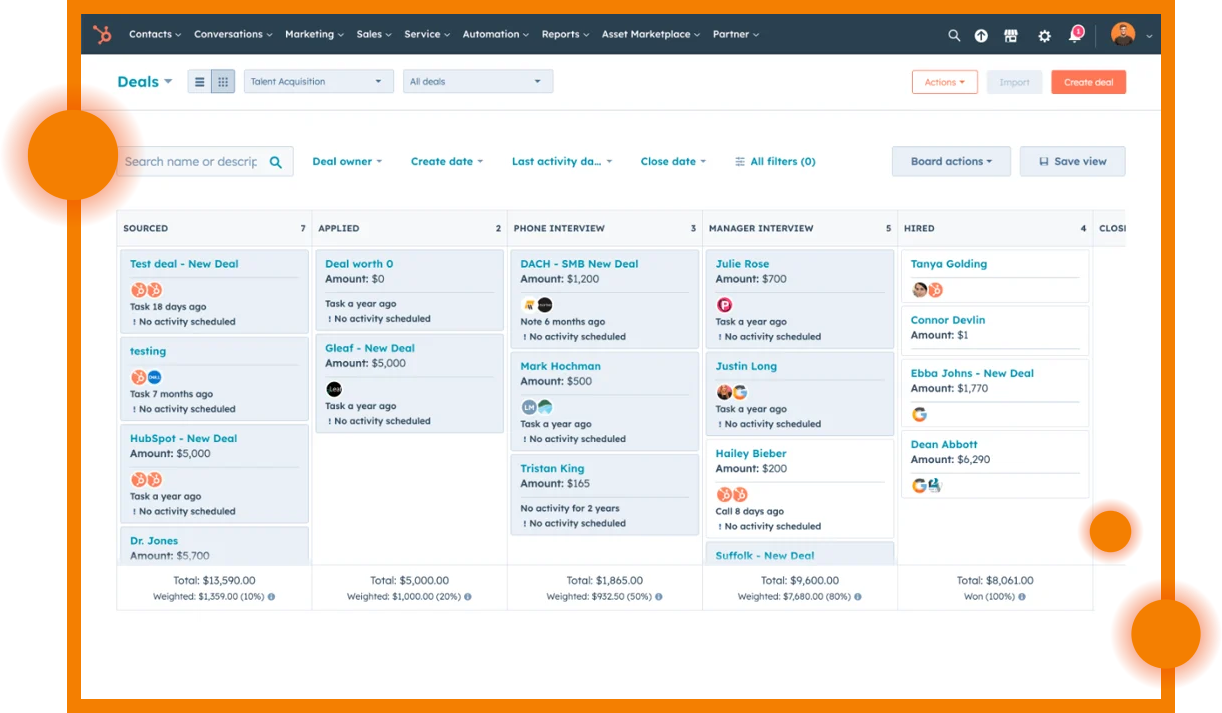Open the global search magnifying glass icon
1222x713 pixels.
(954, 34)
